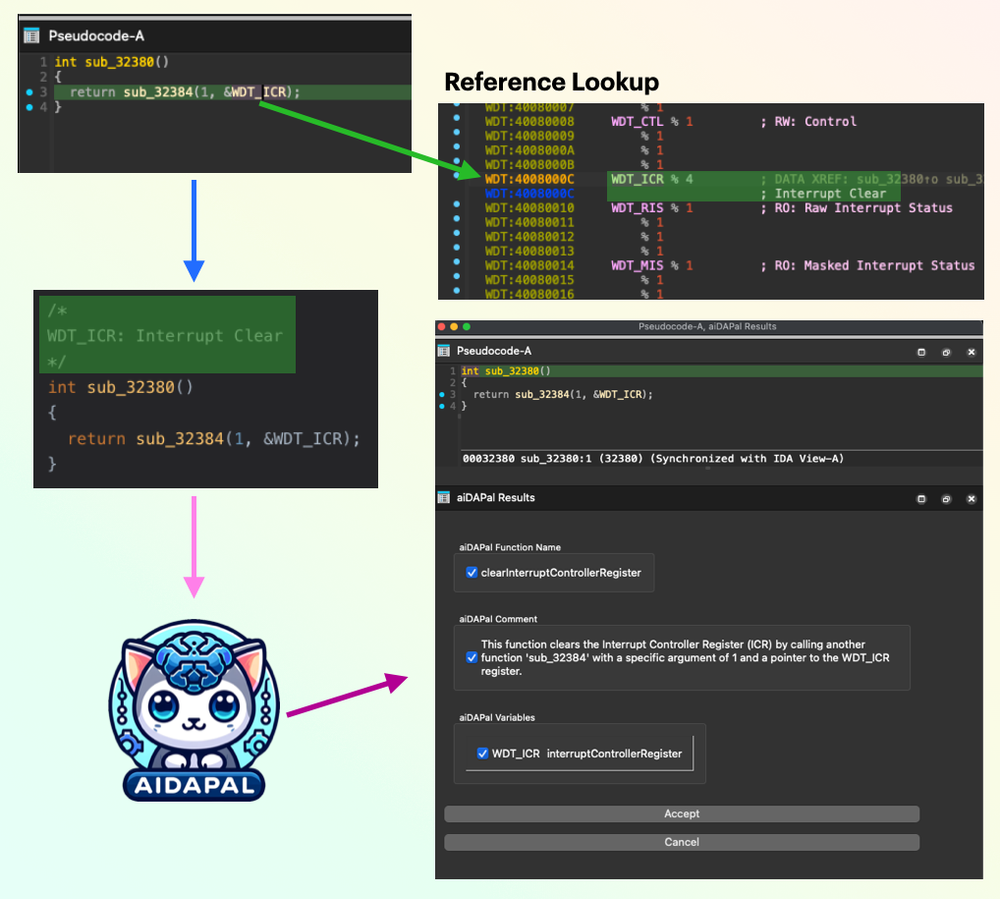Click 'WDT_ICR: Interrupt Clear' comment in middle code block
Viewport: 1000px width, 899px height.
(165, 335)
